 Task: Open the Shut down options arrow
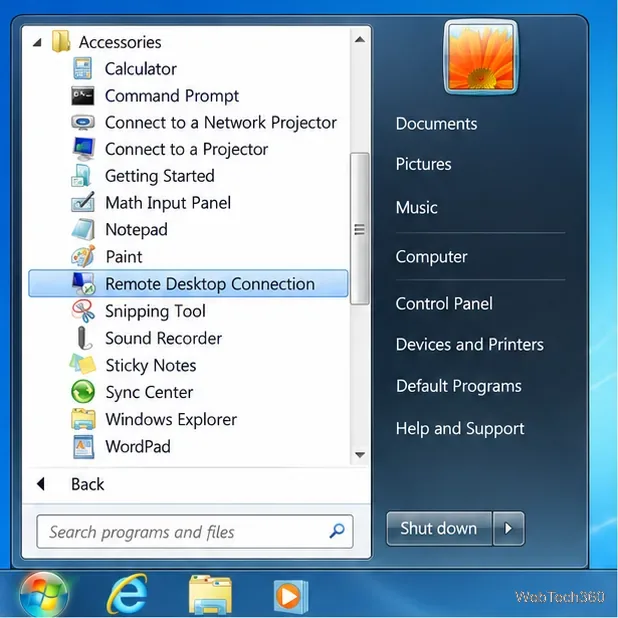[508, 528]
